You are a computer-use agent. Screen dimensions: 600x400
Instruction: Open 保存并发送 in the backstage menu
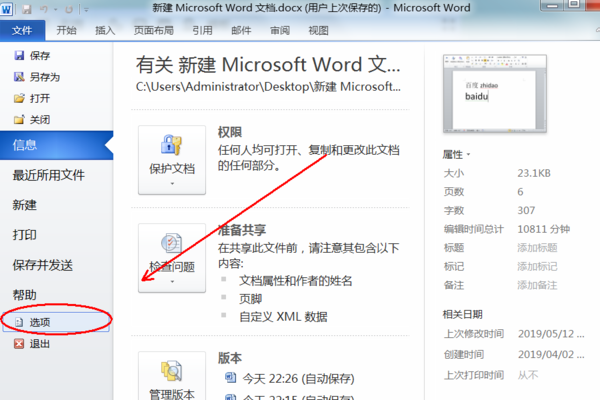(x=42, y=265)
